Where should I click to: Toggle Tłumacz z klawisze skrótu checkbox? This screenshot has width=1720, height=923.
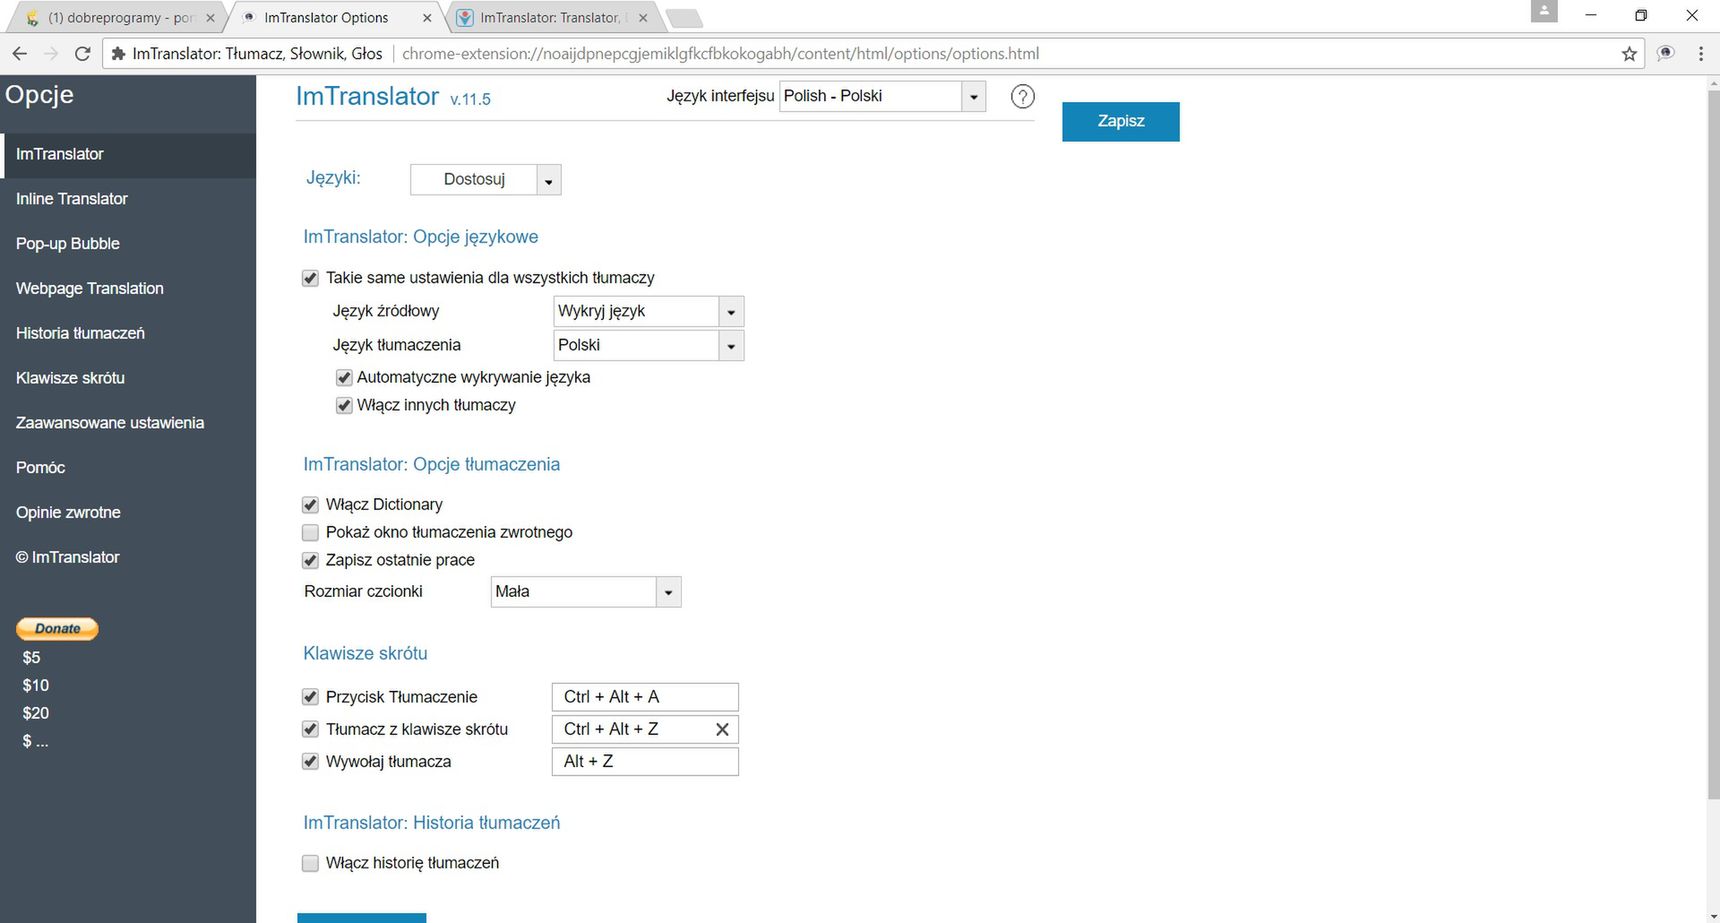[x=310, y=730]
